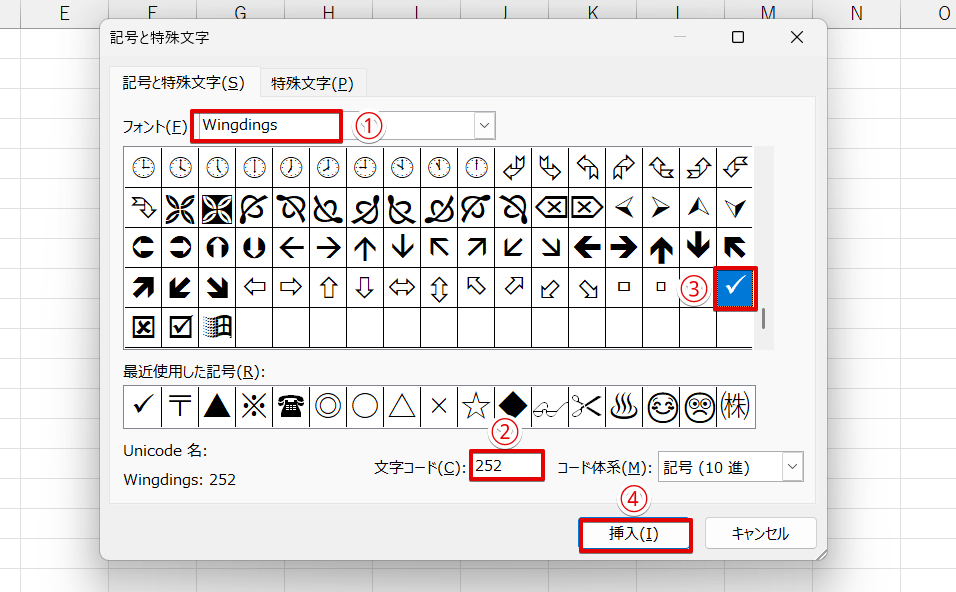This screenshot has height=592, width=956.
Task: Select Excel column E header
Action: point(65,13)
